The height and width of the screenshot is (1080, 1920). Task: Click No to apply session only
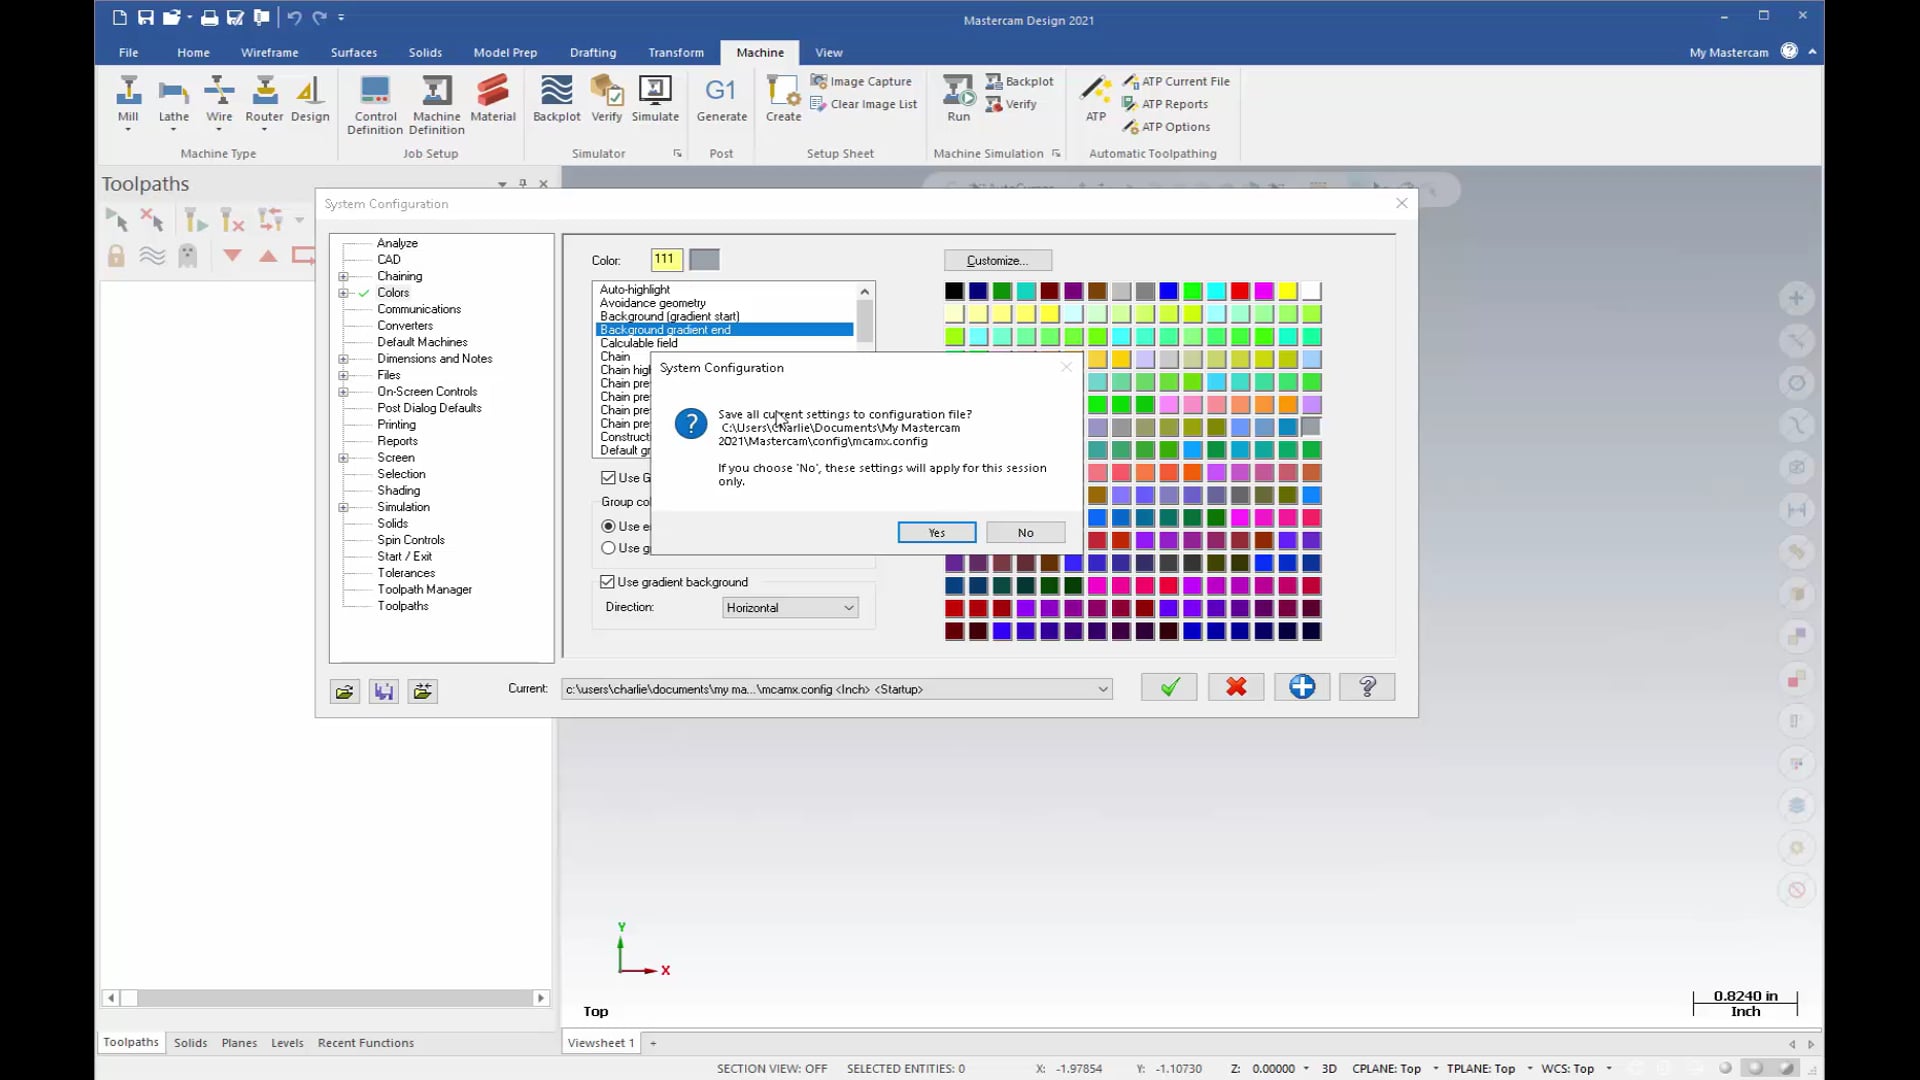[1027, 531]
